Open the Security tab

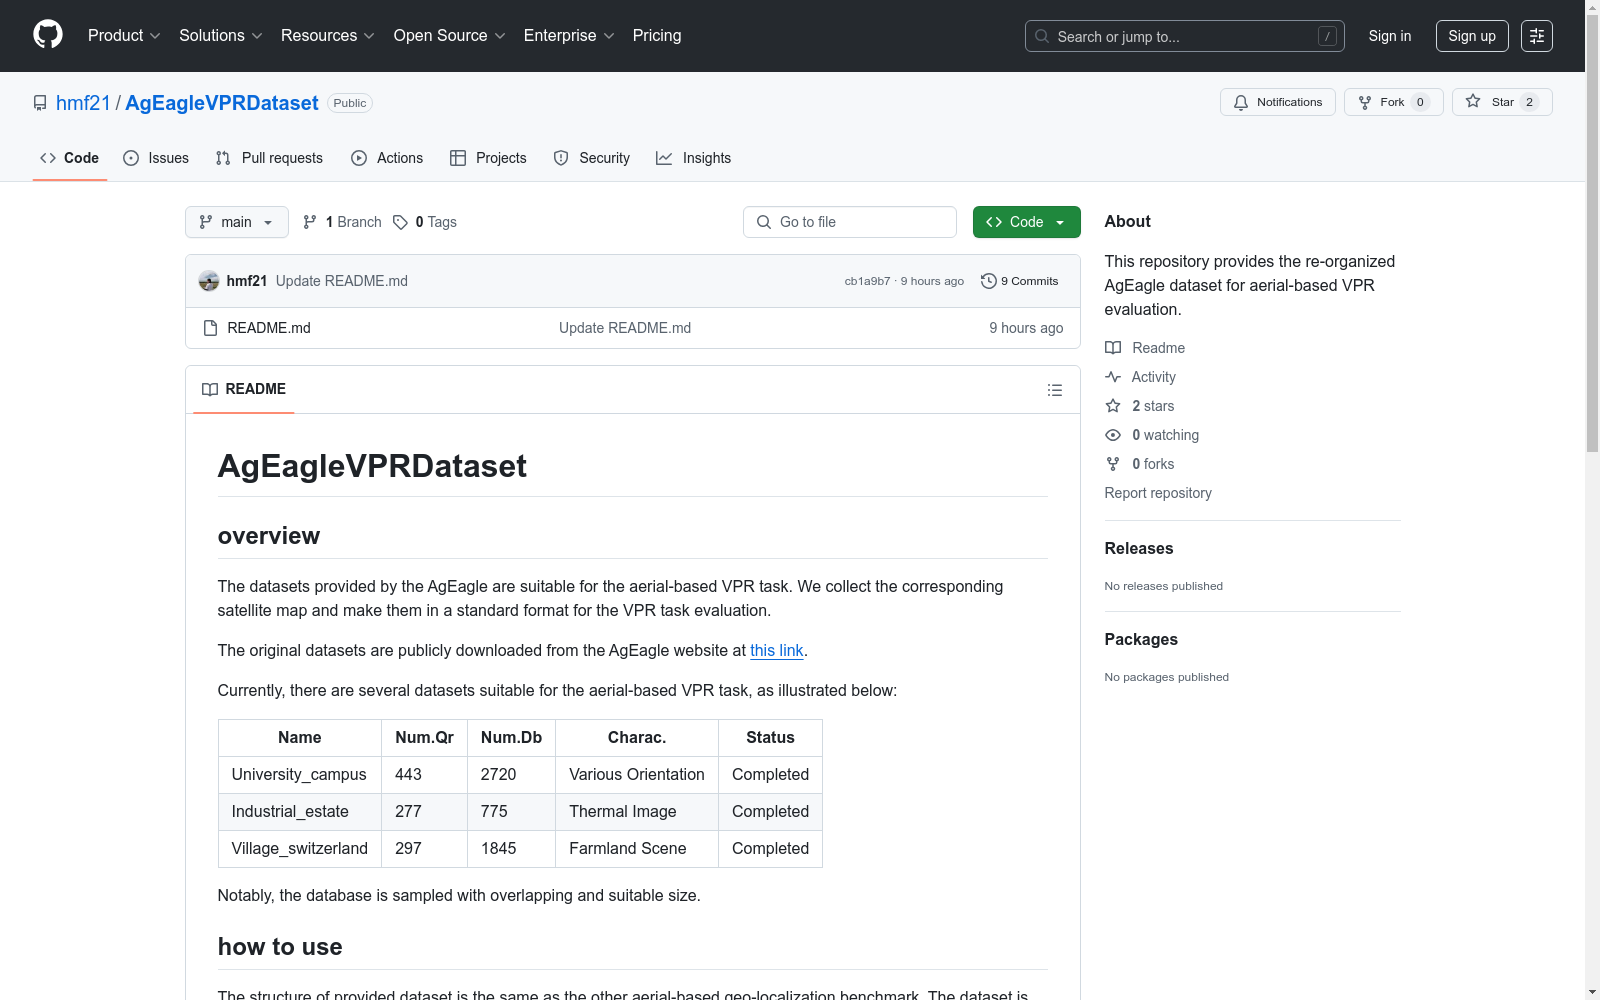point(592,158)
